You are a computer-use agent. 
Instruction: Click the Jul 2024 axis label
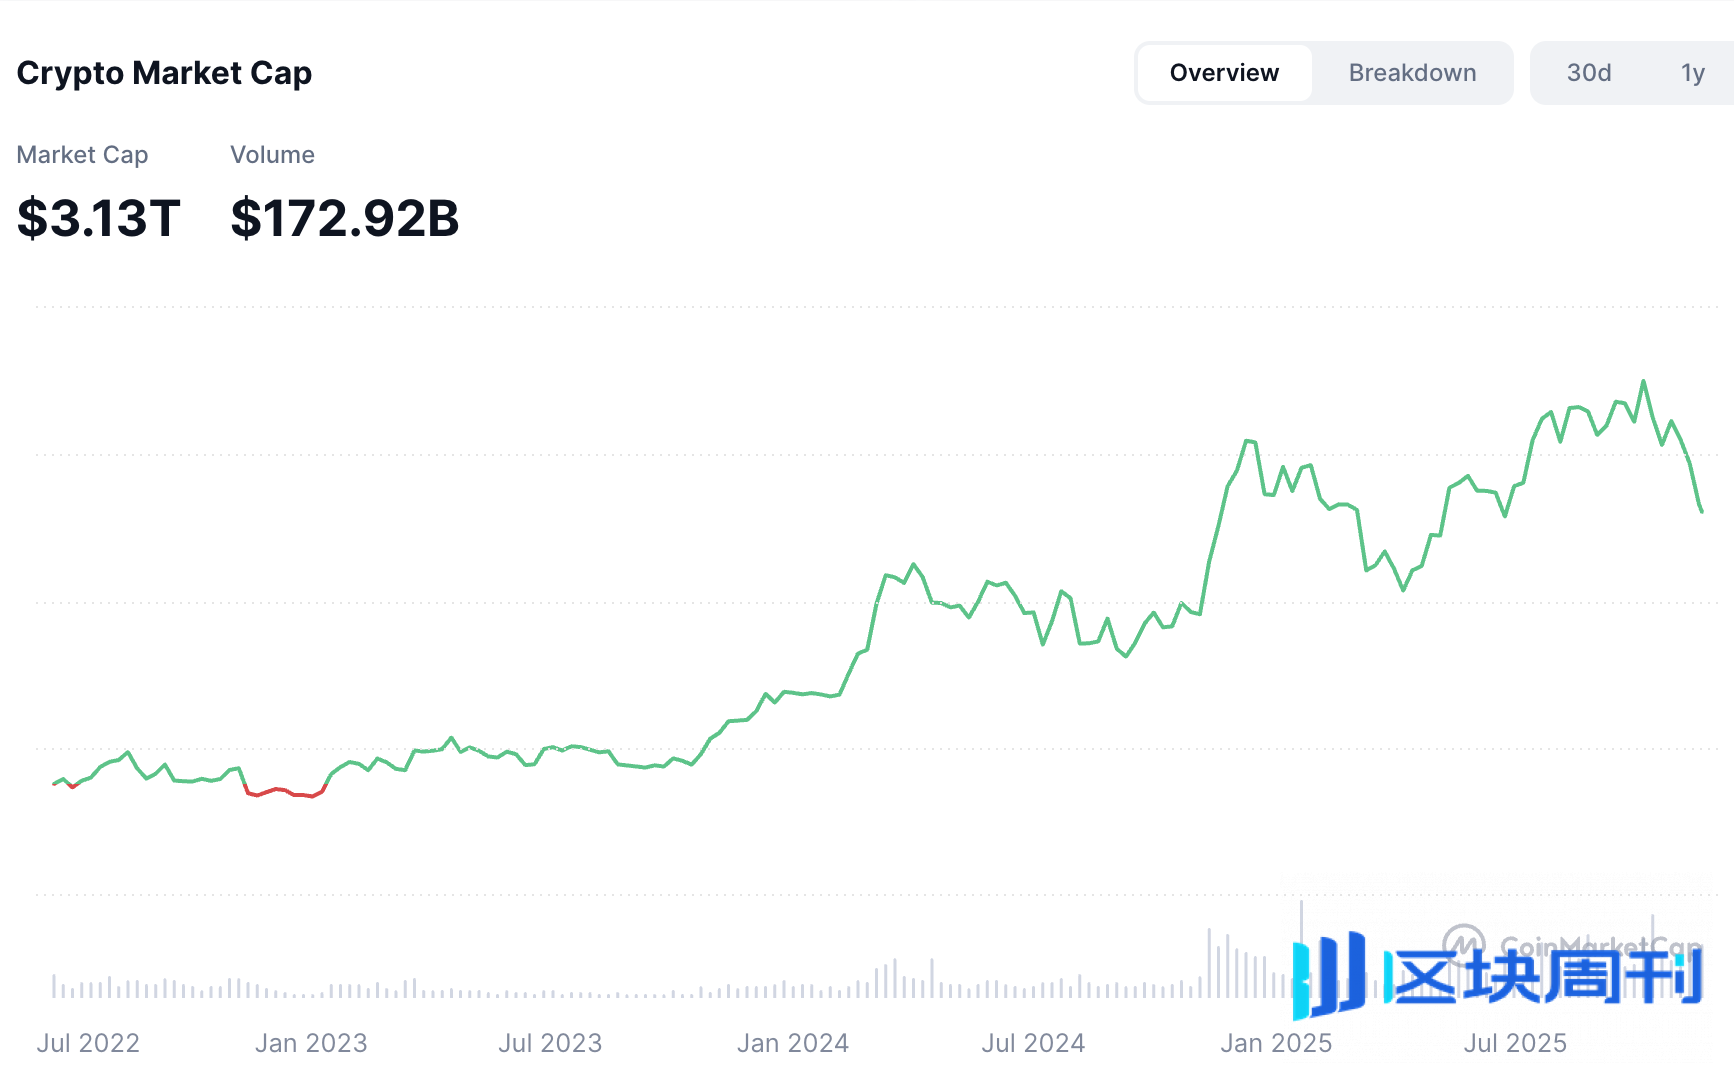click(1033, 1043)
